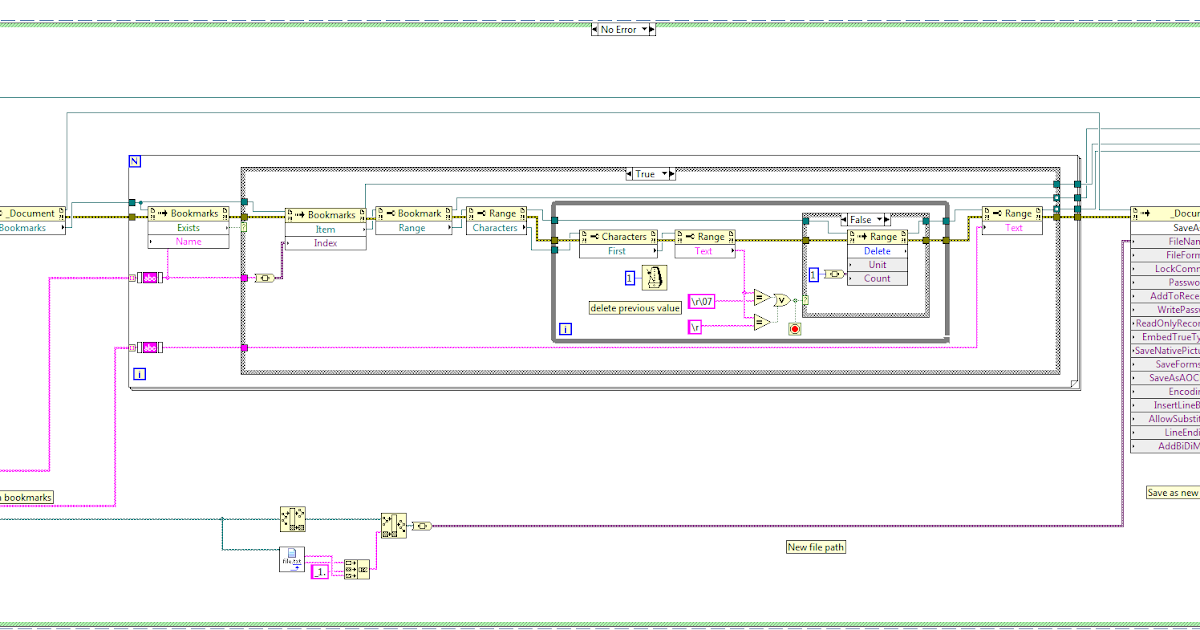Click the red stop boolean constant inside the loop

pos(795,328)
